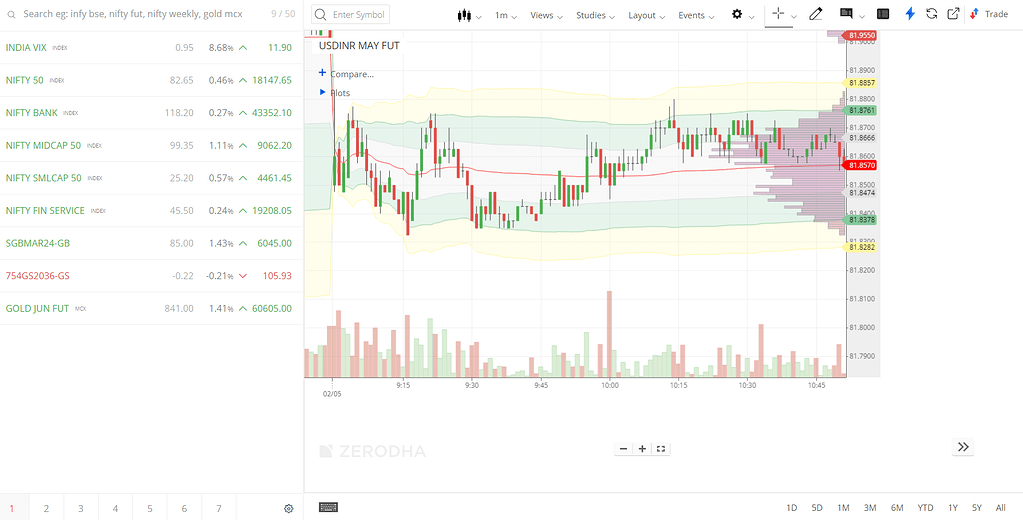1023x520 pixels.
Task: Click the Trade button label
Action: (996, 14)
